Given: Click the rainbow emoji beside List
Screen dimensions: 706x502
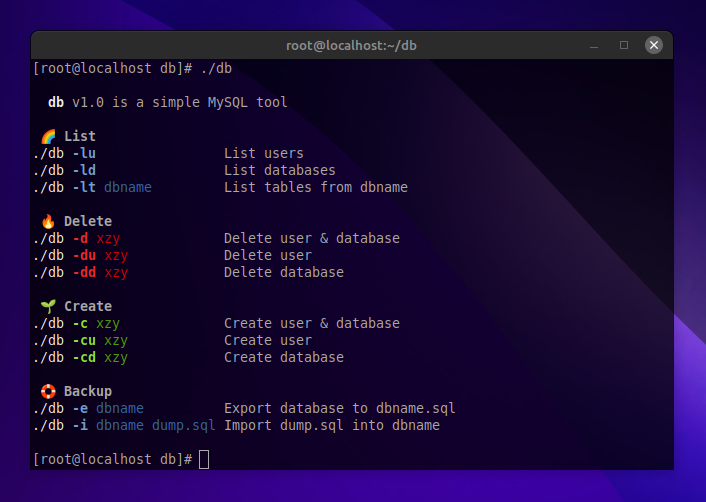Looking at the screenshot, I should 48,136.
